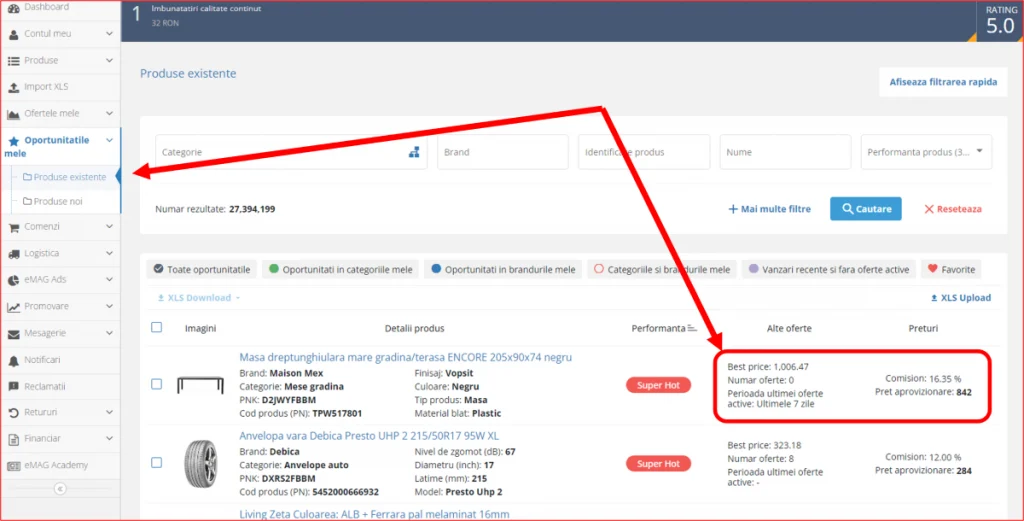
Task: Click the category tree icon in Categorie field
Action: [413, 153]
